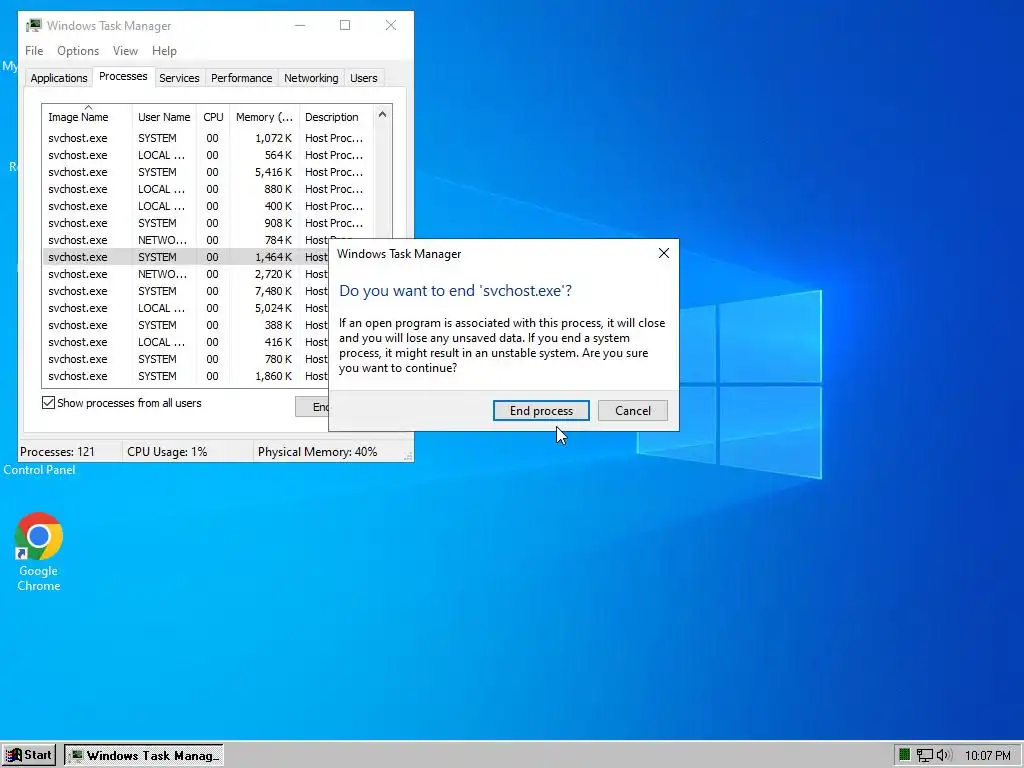The image size is (1024, 768).
Task: Confirm with the End process button
Action: pos(541,411)
